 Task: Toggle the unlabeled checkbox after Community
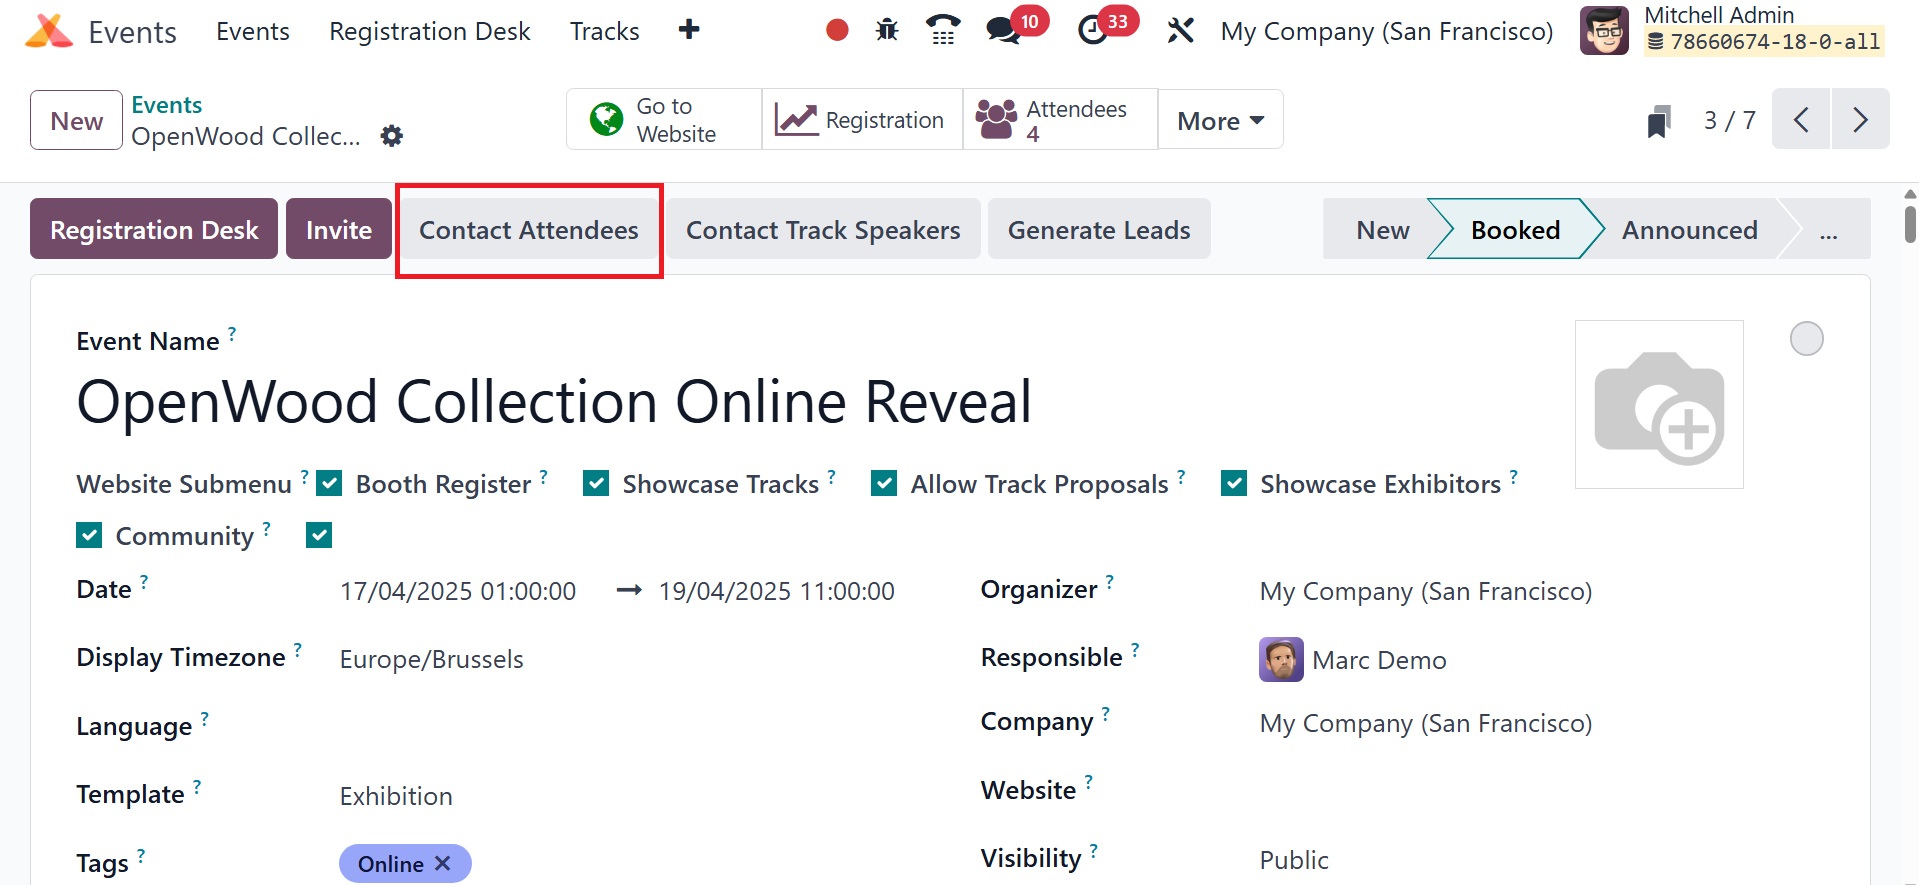[319, 535]
